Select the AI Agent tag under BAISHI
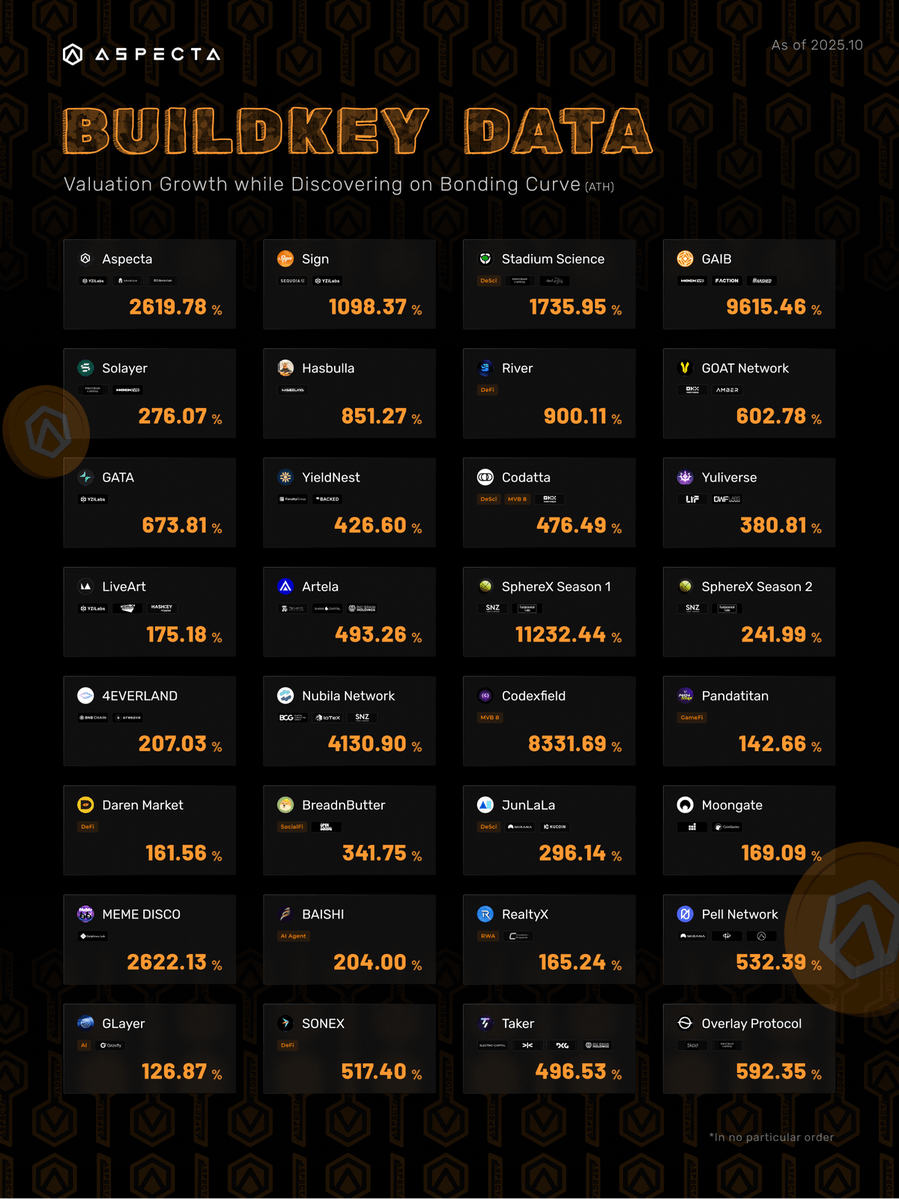The width and height of the screenshot is (899, 1199). point(294,936)
